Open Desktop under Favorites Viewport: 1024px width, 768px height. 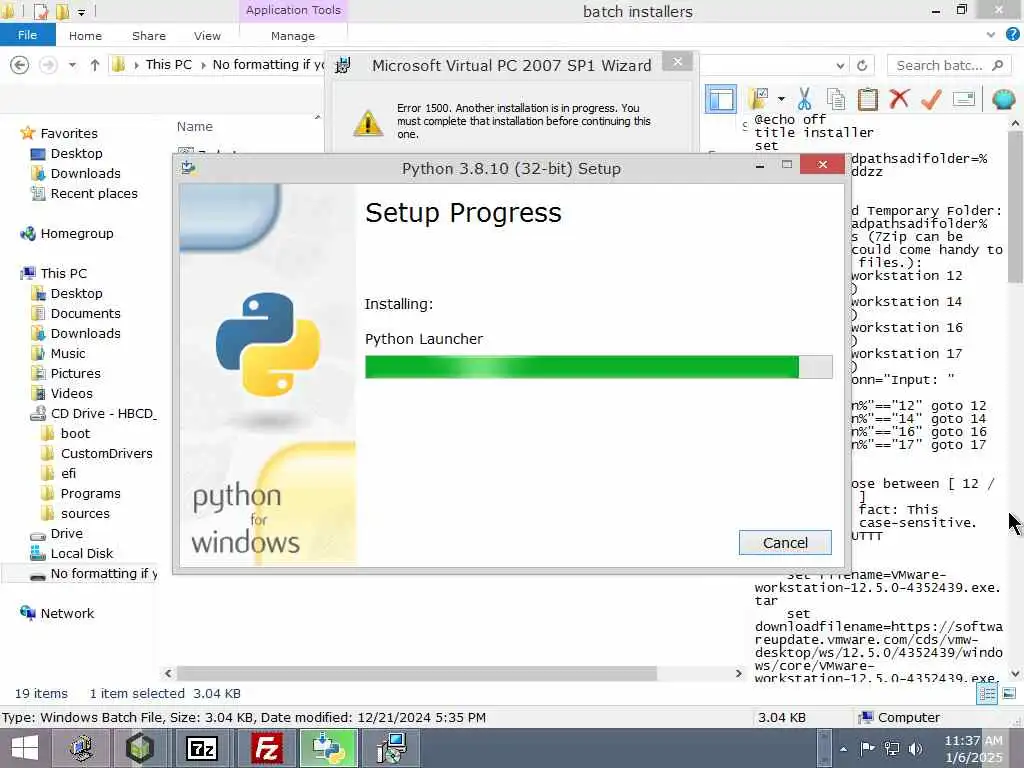(x=76, y=153)
